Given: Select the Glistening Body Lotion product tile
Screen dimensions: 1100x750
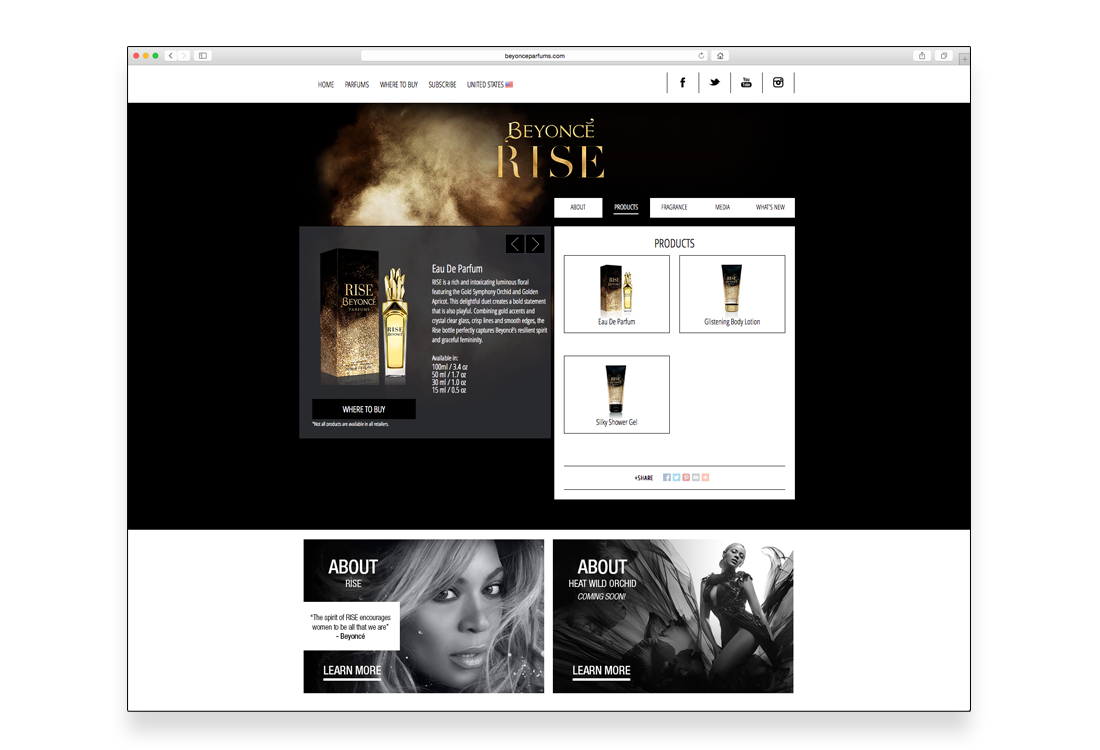Looking at the screenshot, I should coord(732,294).
